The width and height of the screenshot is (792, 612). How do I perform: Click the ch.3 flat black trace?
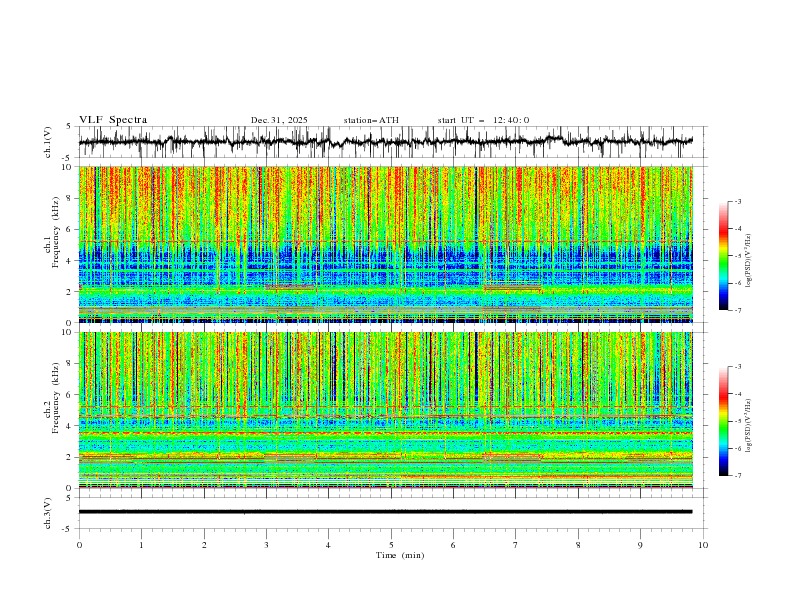385,512
